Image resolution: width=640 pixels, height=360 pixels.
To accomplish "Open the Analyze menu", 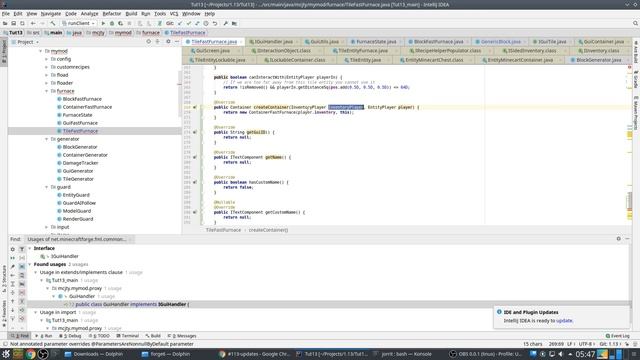I will [x=89, y=13].
